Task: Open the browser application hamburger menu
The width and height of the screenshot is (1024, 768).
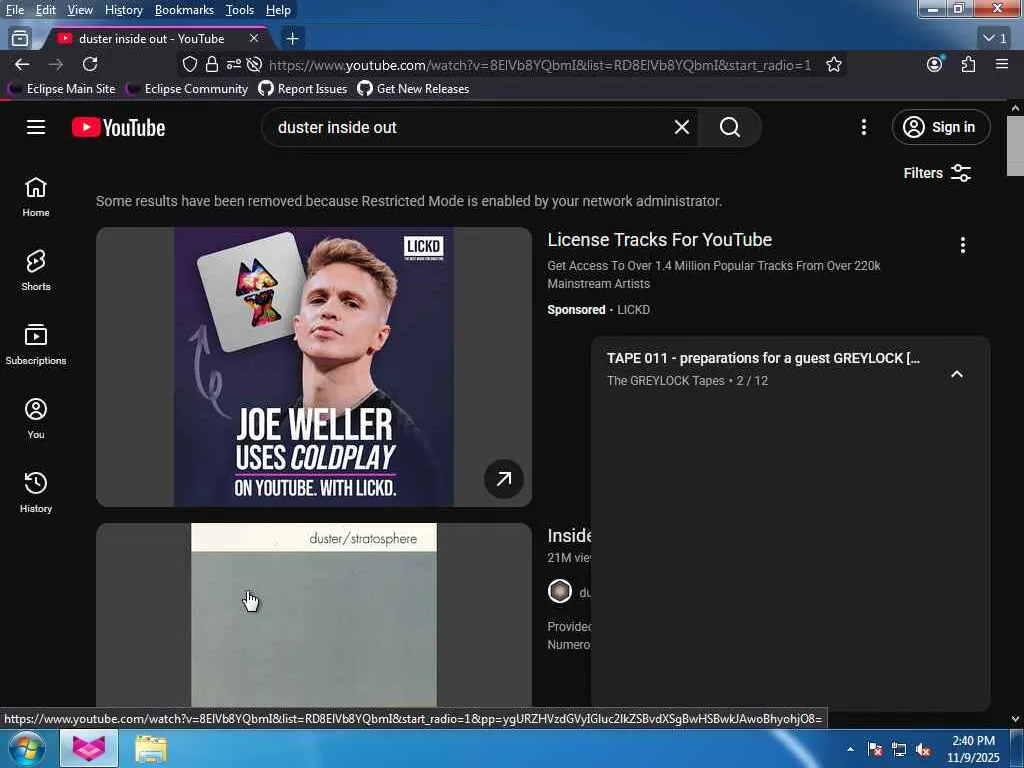Action: tap(1002, 64)
